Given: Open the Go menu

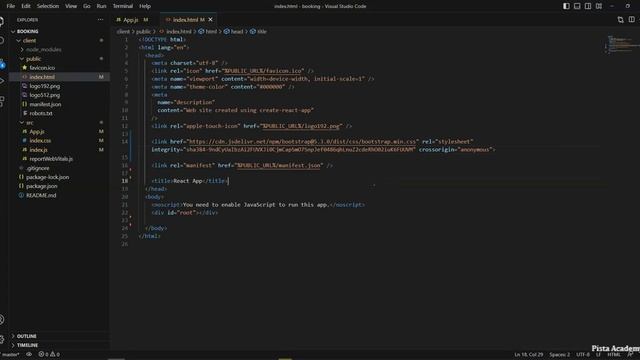Looking at the screenshot, I should [87, 6].
